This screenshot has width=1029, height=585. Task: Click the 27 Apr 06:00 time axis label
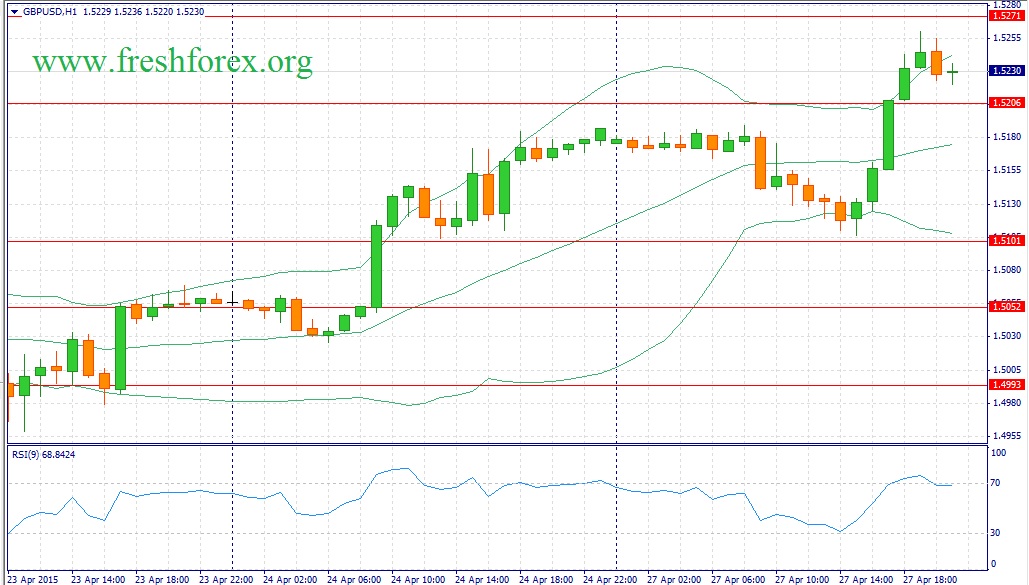(739, 578)
